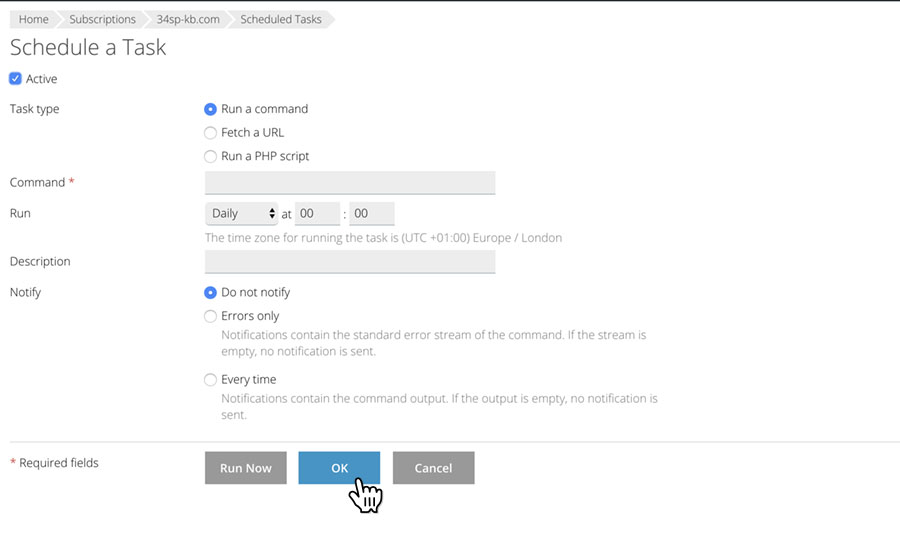Screen dimensions: 900x540
Task: Click the Required fields note
Action: 55,463
